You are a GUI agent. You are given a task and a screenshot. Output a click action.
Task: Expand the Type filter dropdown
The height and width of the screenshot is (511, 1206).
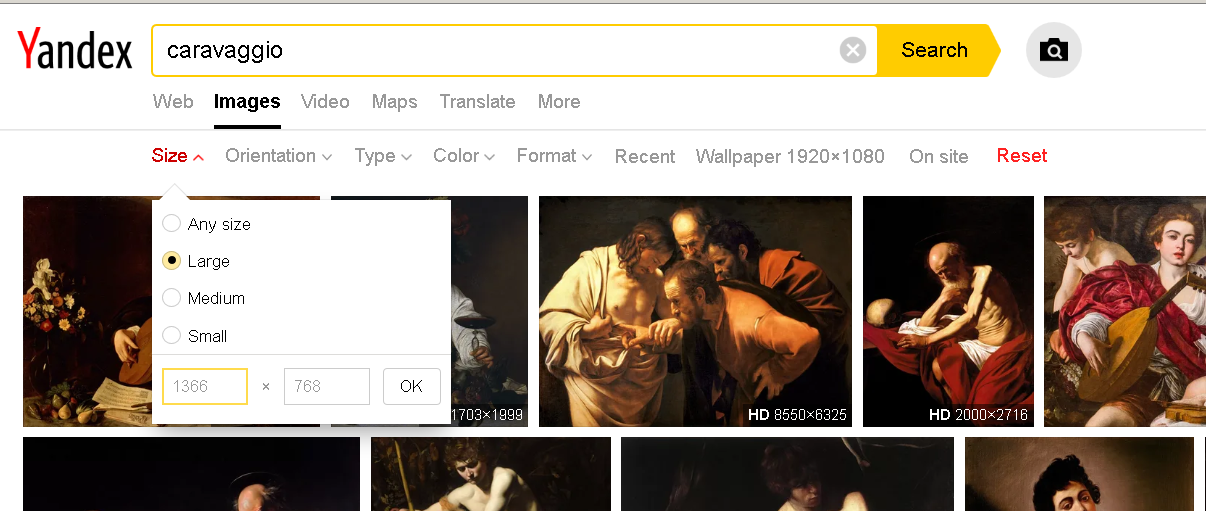pyautogui.click(x=383, y=156)
